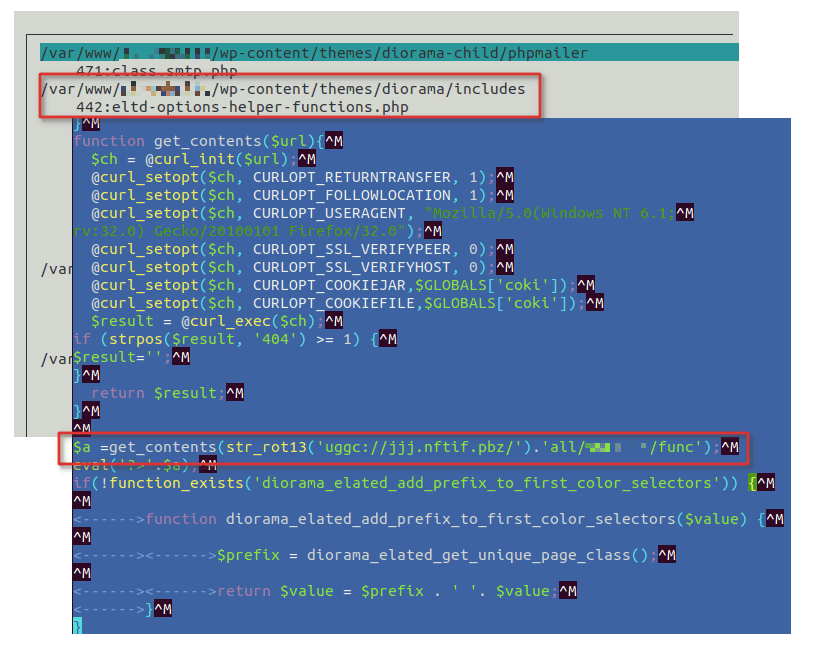
Task: Click the str_rot13 get_contents call line
Action: (406, 447)
